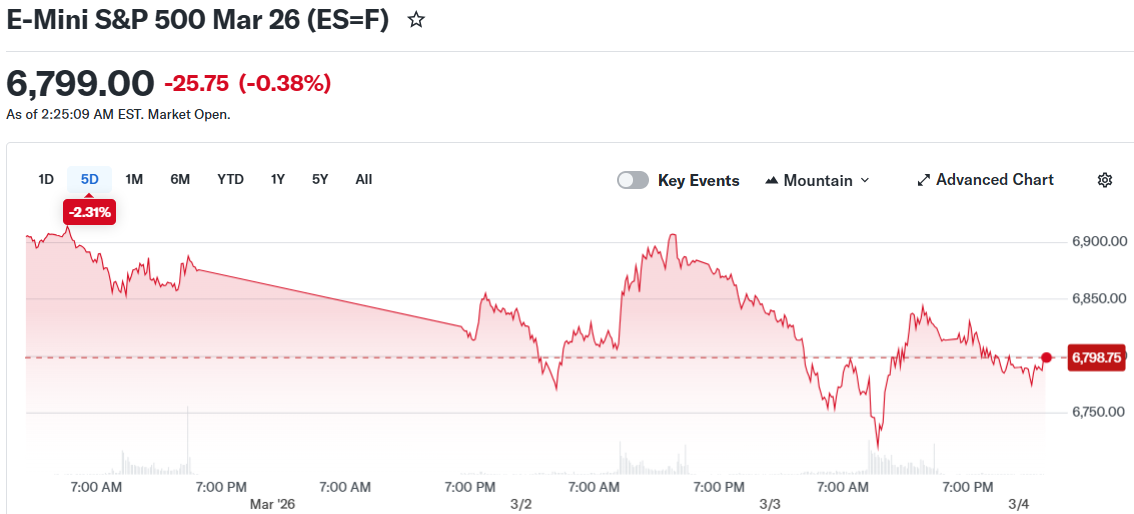Click the E-Mini S&P 500 title
Screen dimensions: 1134x514
[197, 20]
